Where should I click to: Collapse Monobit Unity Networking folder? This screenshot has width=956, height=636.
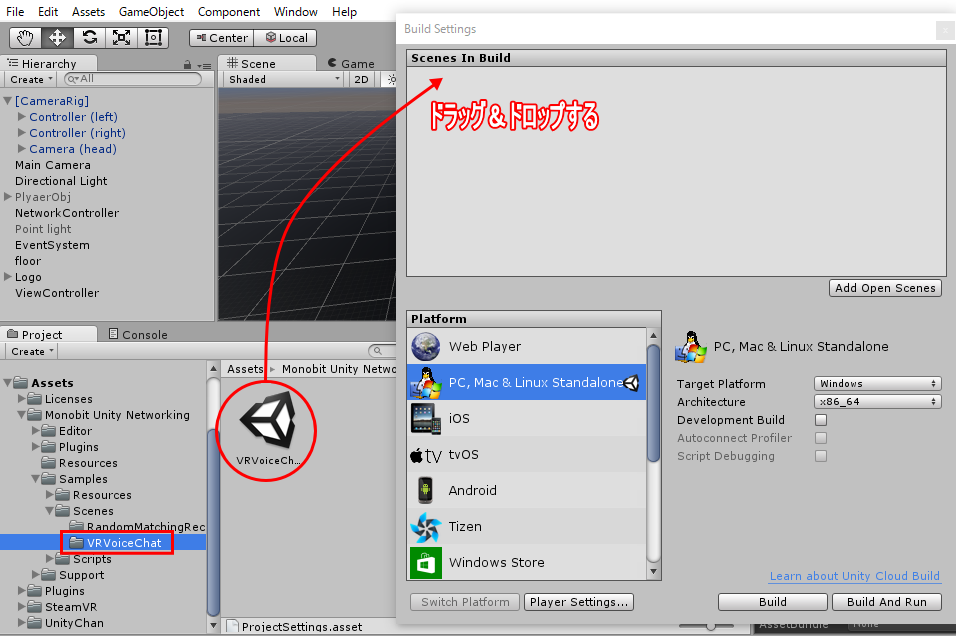pos(21,415)
